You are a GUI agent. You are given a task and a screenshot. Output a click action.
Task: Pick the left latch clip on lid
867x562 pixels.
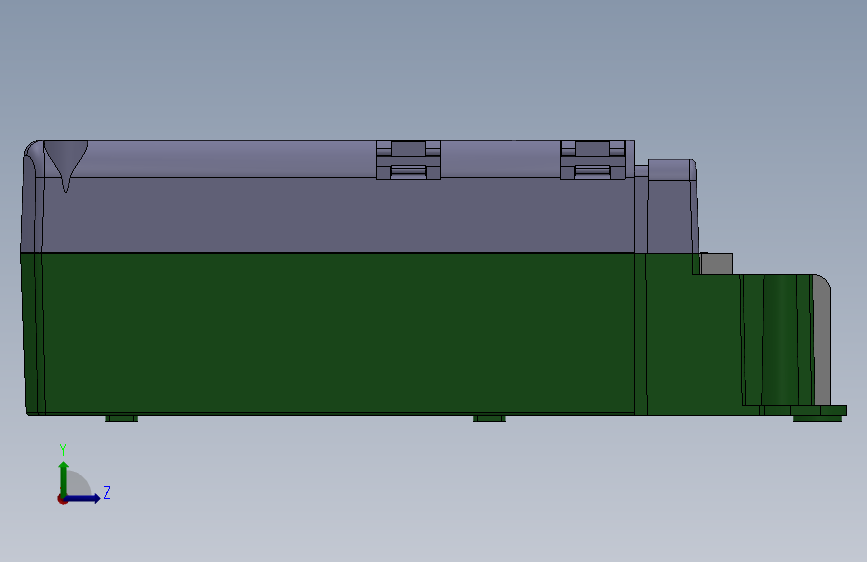(408, 160)
